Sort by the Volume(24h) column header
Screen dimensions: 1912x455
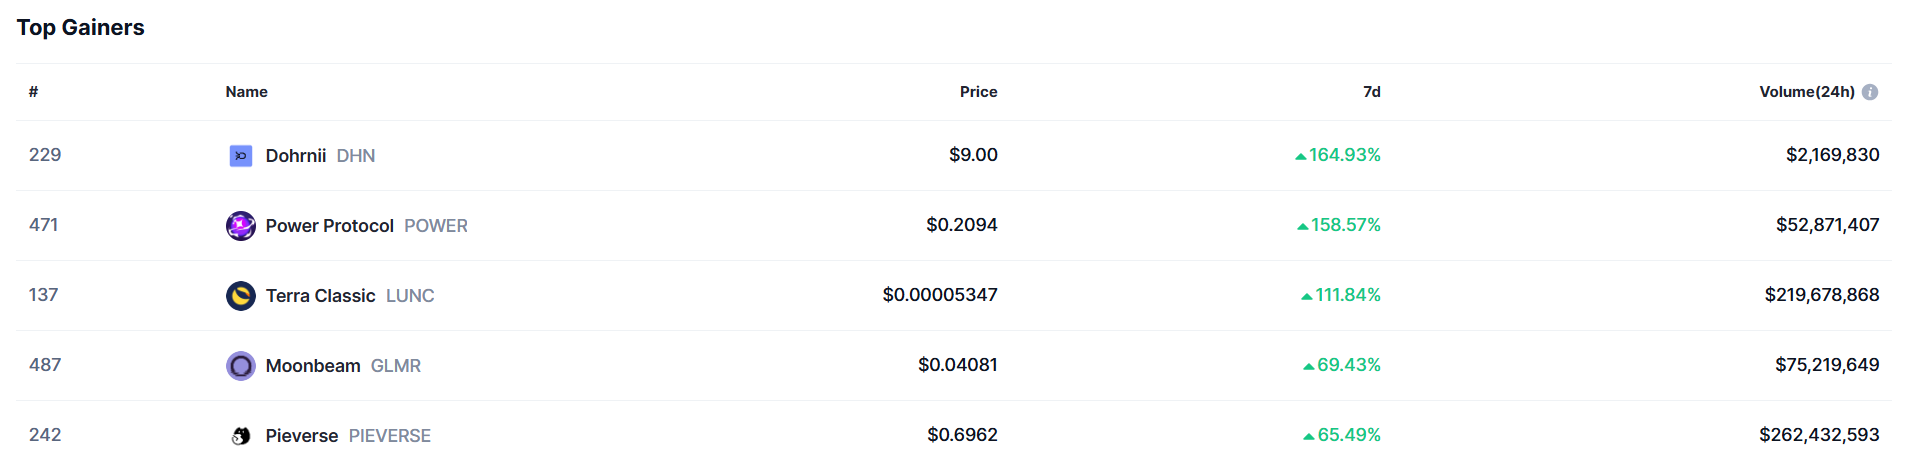1806,92
